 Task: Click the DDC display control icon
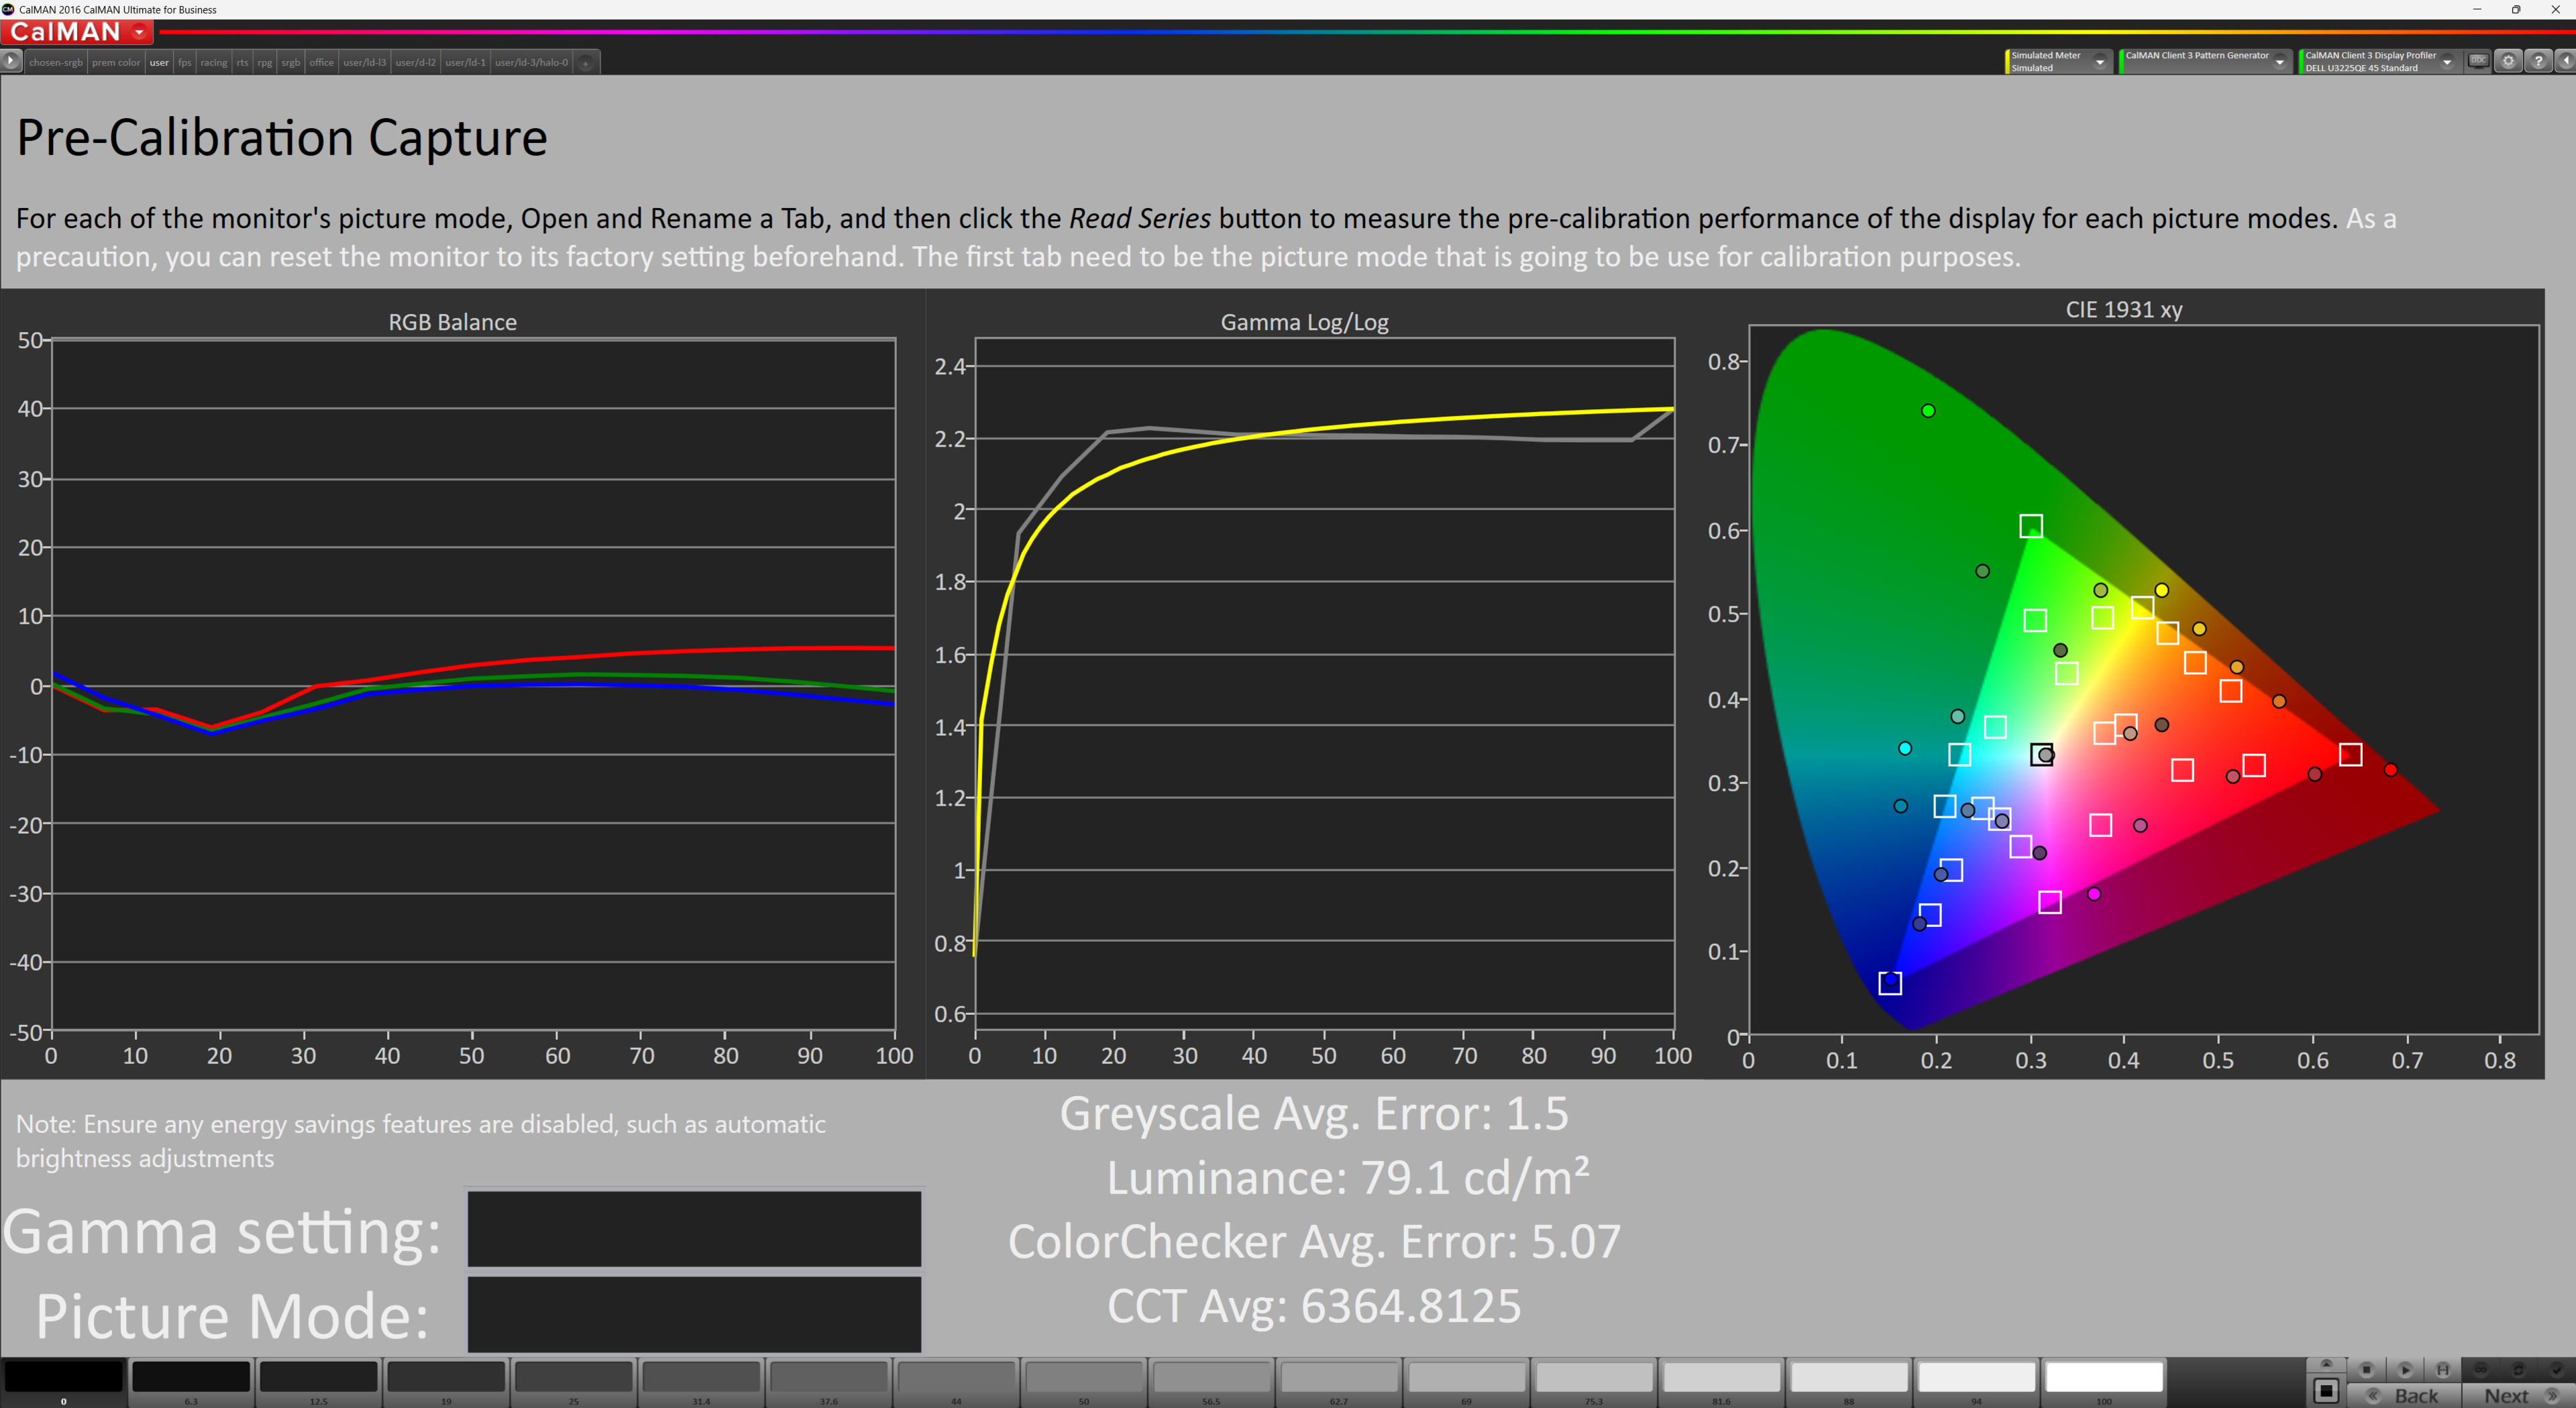click(x=2478, y=61)
